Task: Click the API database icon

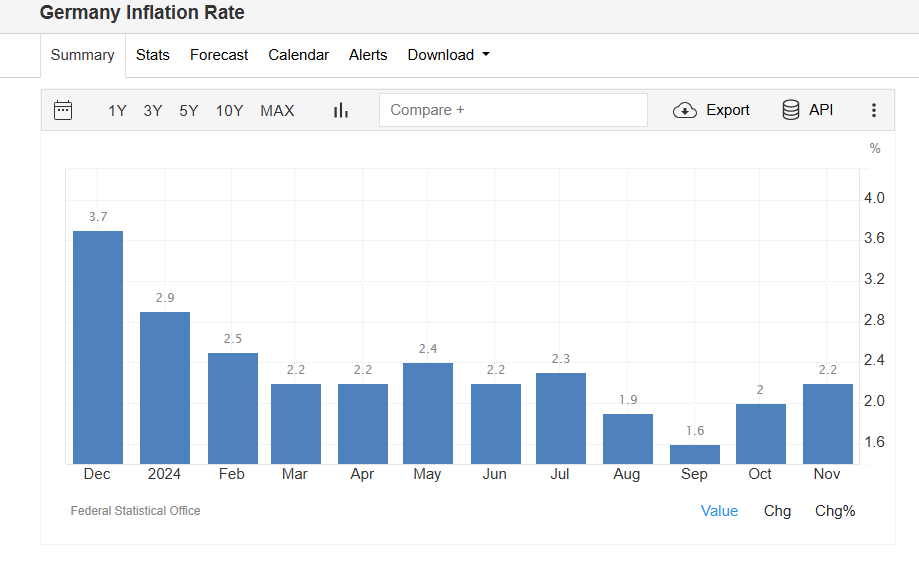Action: (791, 110)
